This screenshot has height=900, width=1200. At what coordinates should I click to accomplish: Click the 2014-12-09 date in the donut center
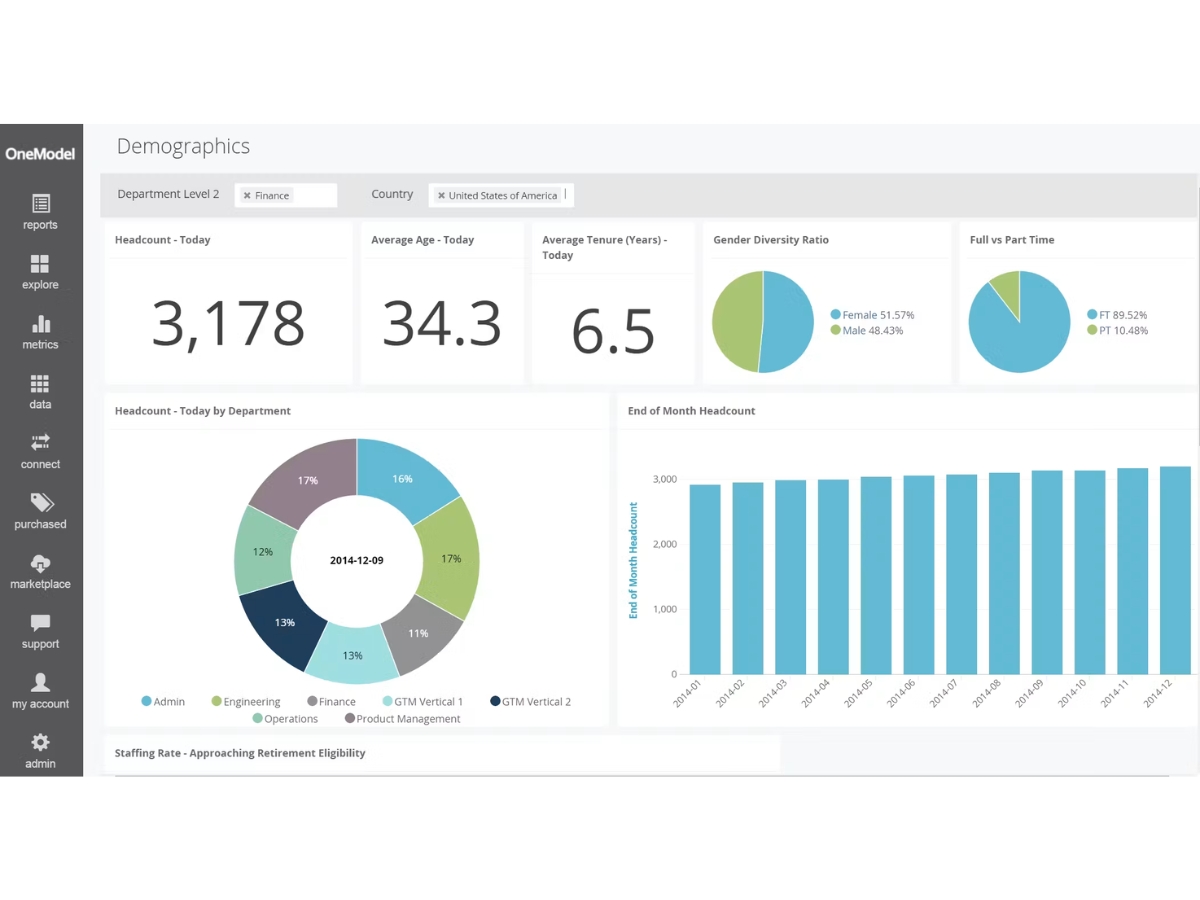coord(357,560)
